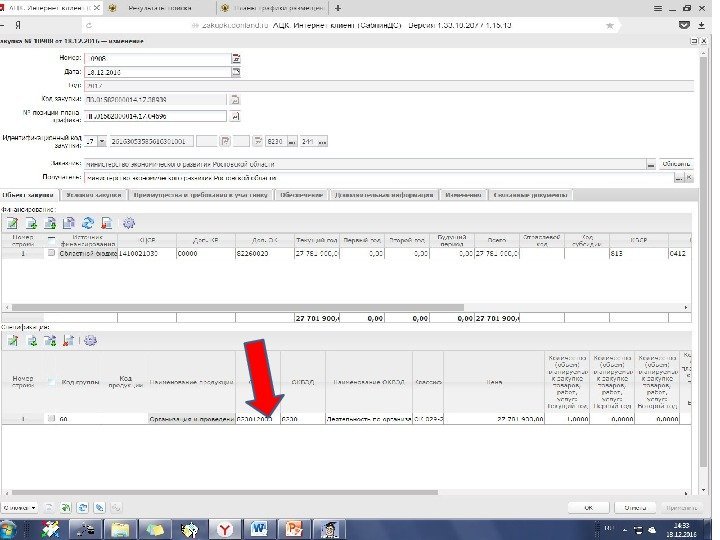Click the lookup icon beside № позиции плана-графика
The width and height of the screenshot is (720, 540).
tap(235, 116)
